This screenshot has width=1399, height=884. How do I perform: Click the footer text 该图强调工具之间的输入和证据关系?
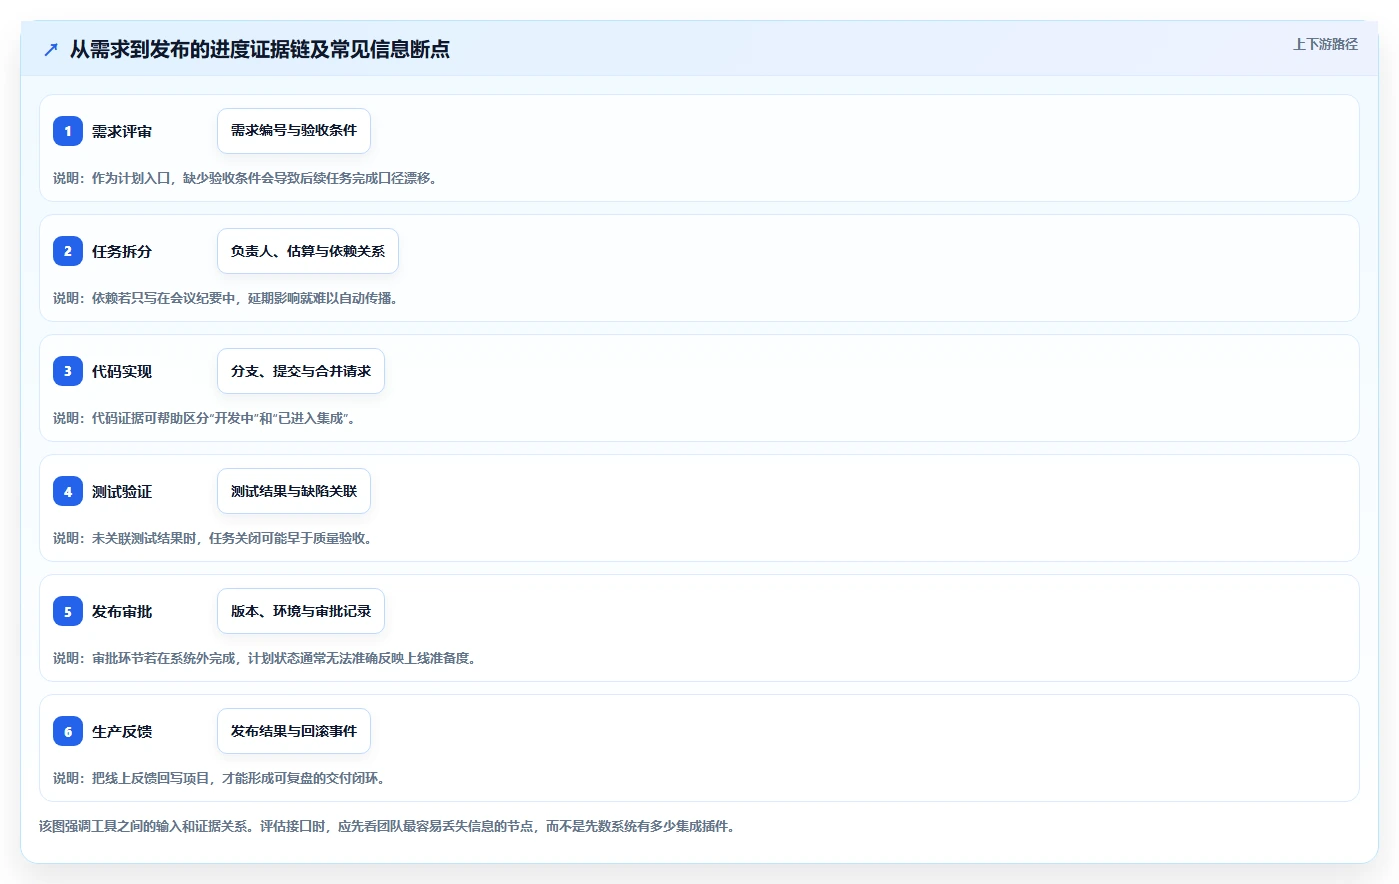tap(390, 826)
